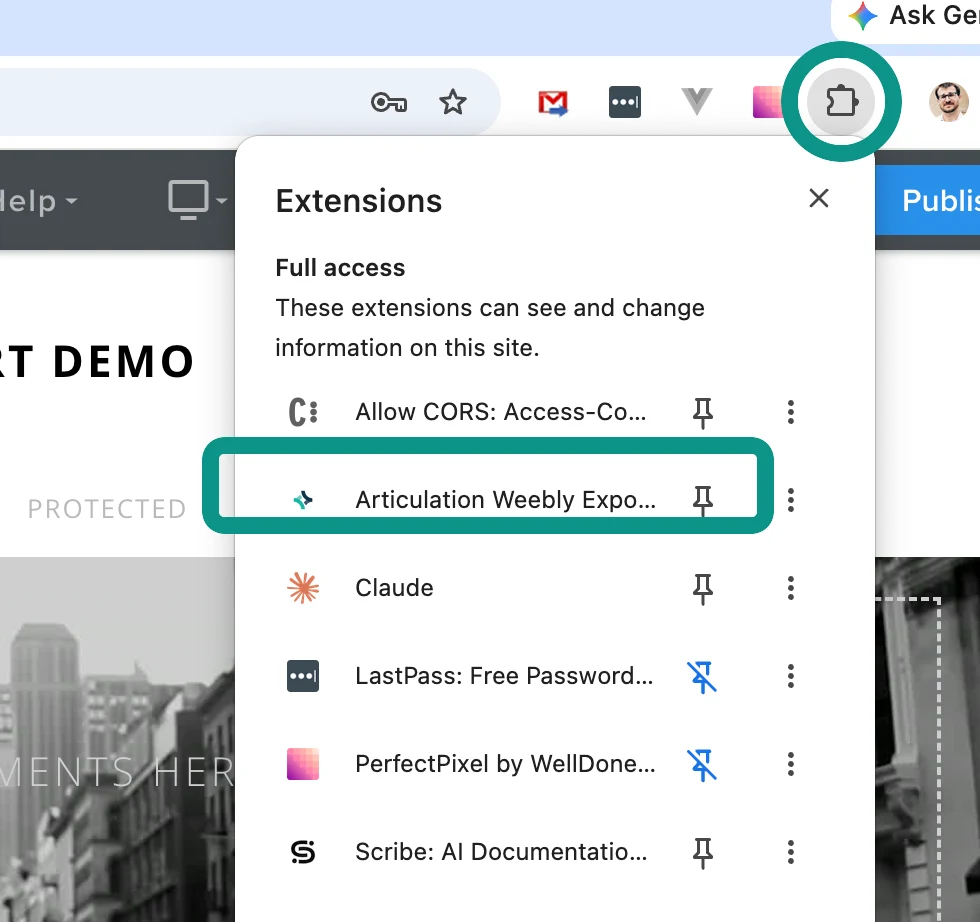The height and width of the screenshot is (922, 980).
Task: Bookmark this page with the star
Action: [452, 102]
